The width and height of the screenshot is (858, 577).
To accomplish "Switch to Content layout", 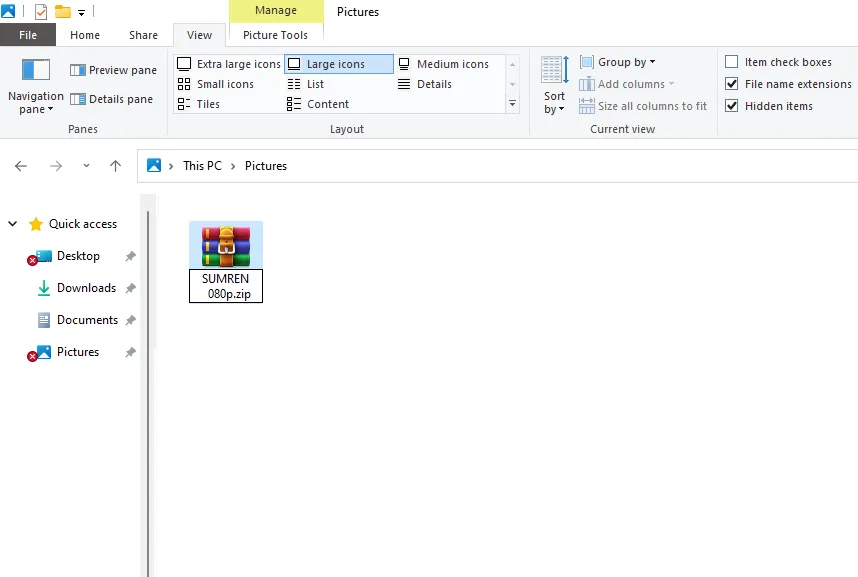I will coord(318,104).
